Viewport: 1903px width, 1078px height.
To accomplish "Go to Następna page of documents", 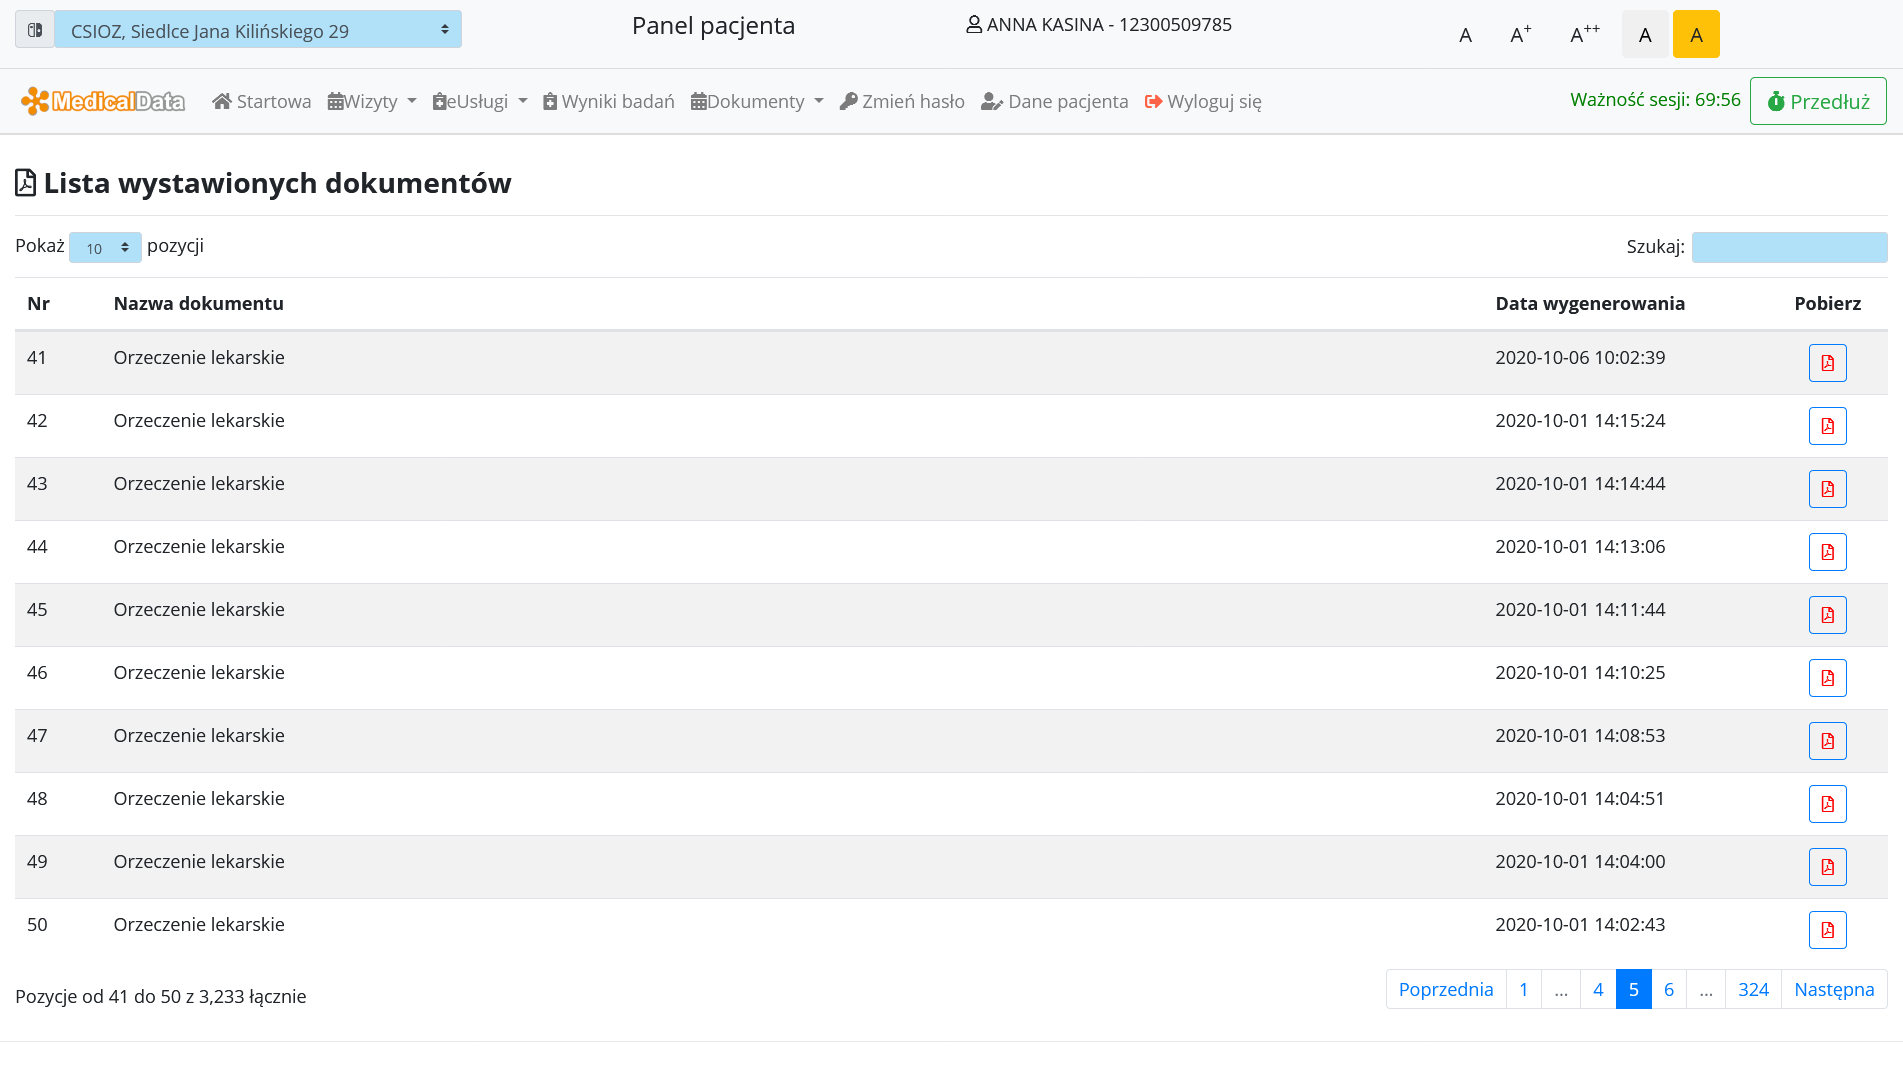I will pos(1833,989).
